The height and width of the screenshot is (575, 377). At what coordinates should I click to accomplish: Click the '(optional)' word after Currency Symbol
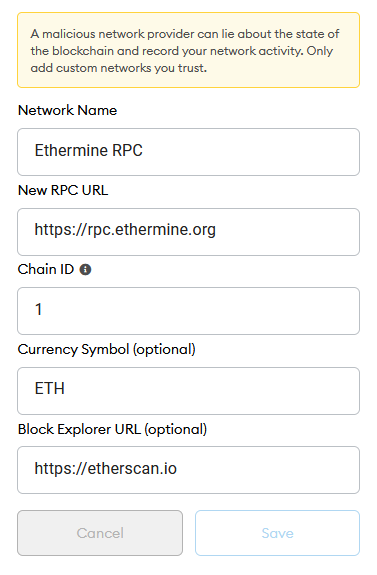coord(164,349)
